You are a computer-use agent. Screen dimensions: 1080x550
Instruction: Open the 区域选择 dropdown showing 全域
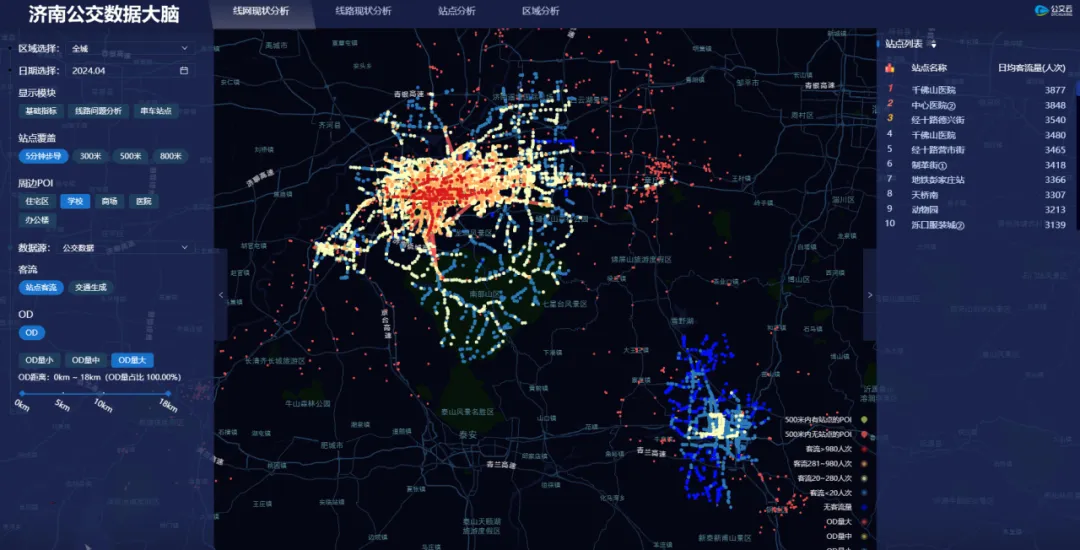tap(130, 48)
